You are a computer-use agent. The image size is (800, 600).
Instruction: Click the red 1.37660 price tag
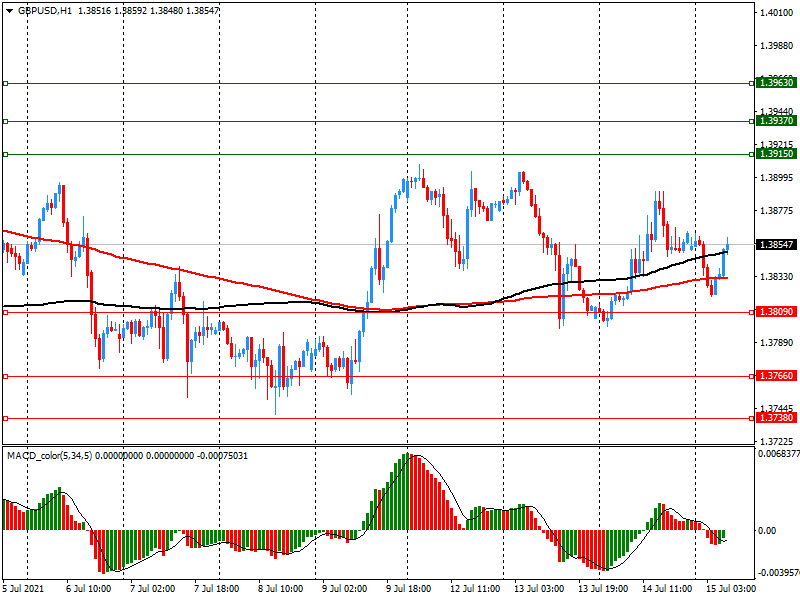pos(776,376)
